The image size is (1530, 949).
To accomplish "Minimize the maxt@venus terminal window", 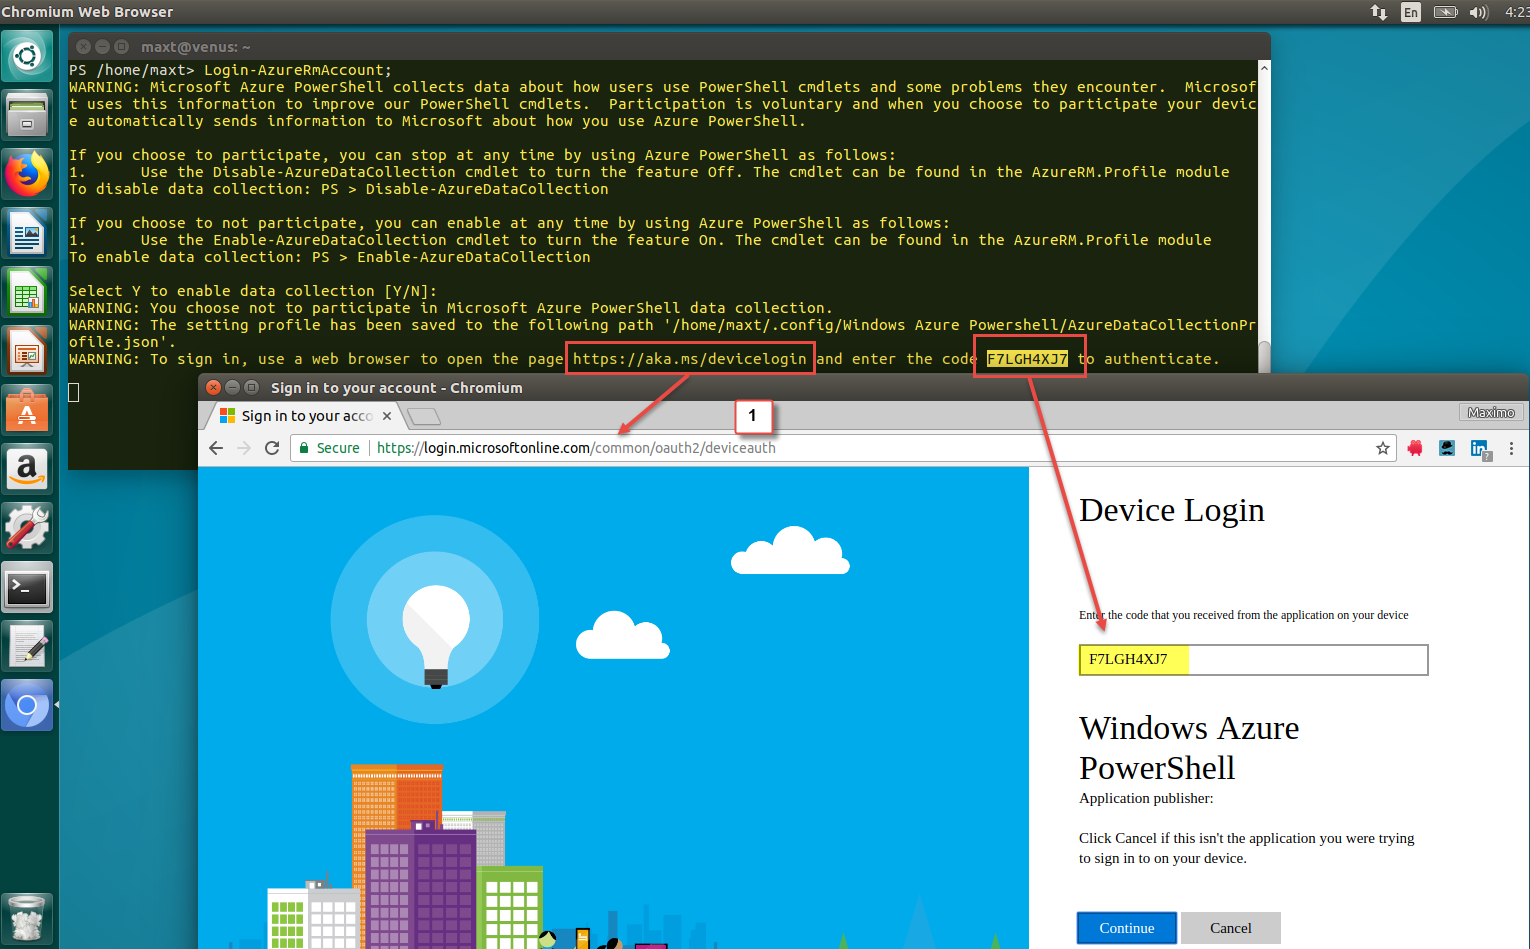I will coord(102,47).
